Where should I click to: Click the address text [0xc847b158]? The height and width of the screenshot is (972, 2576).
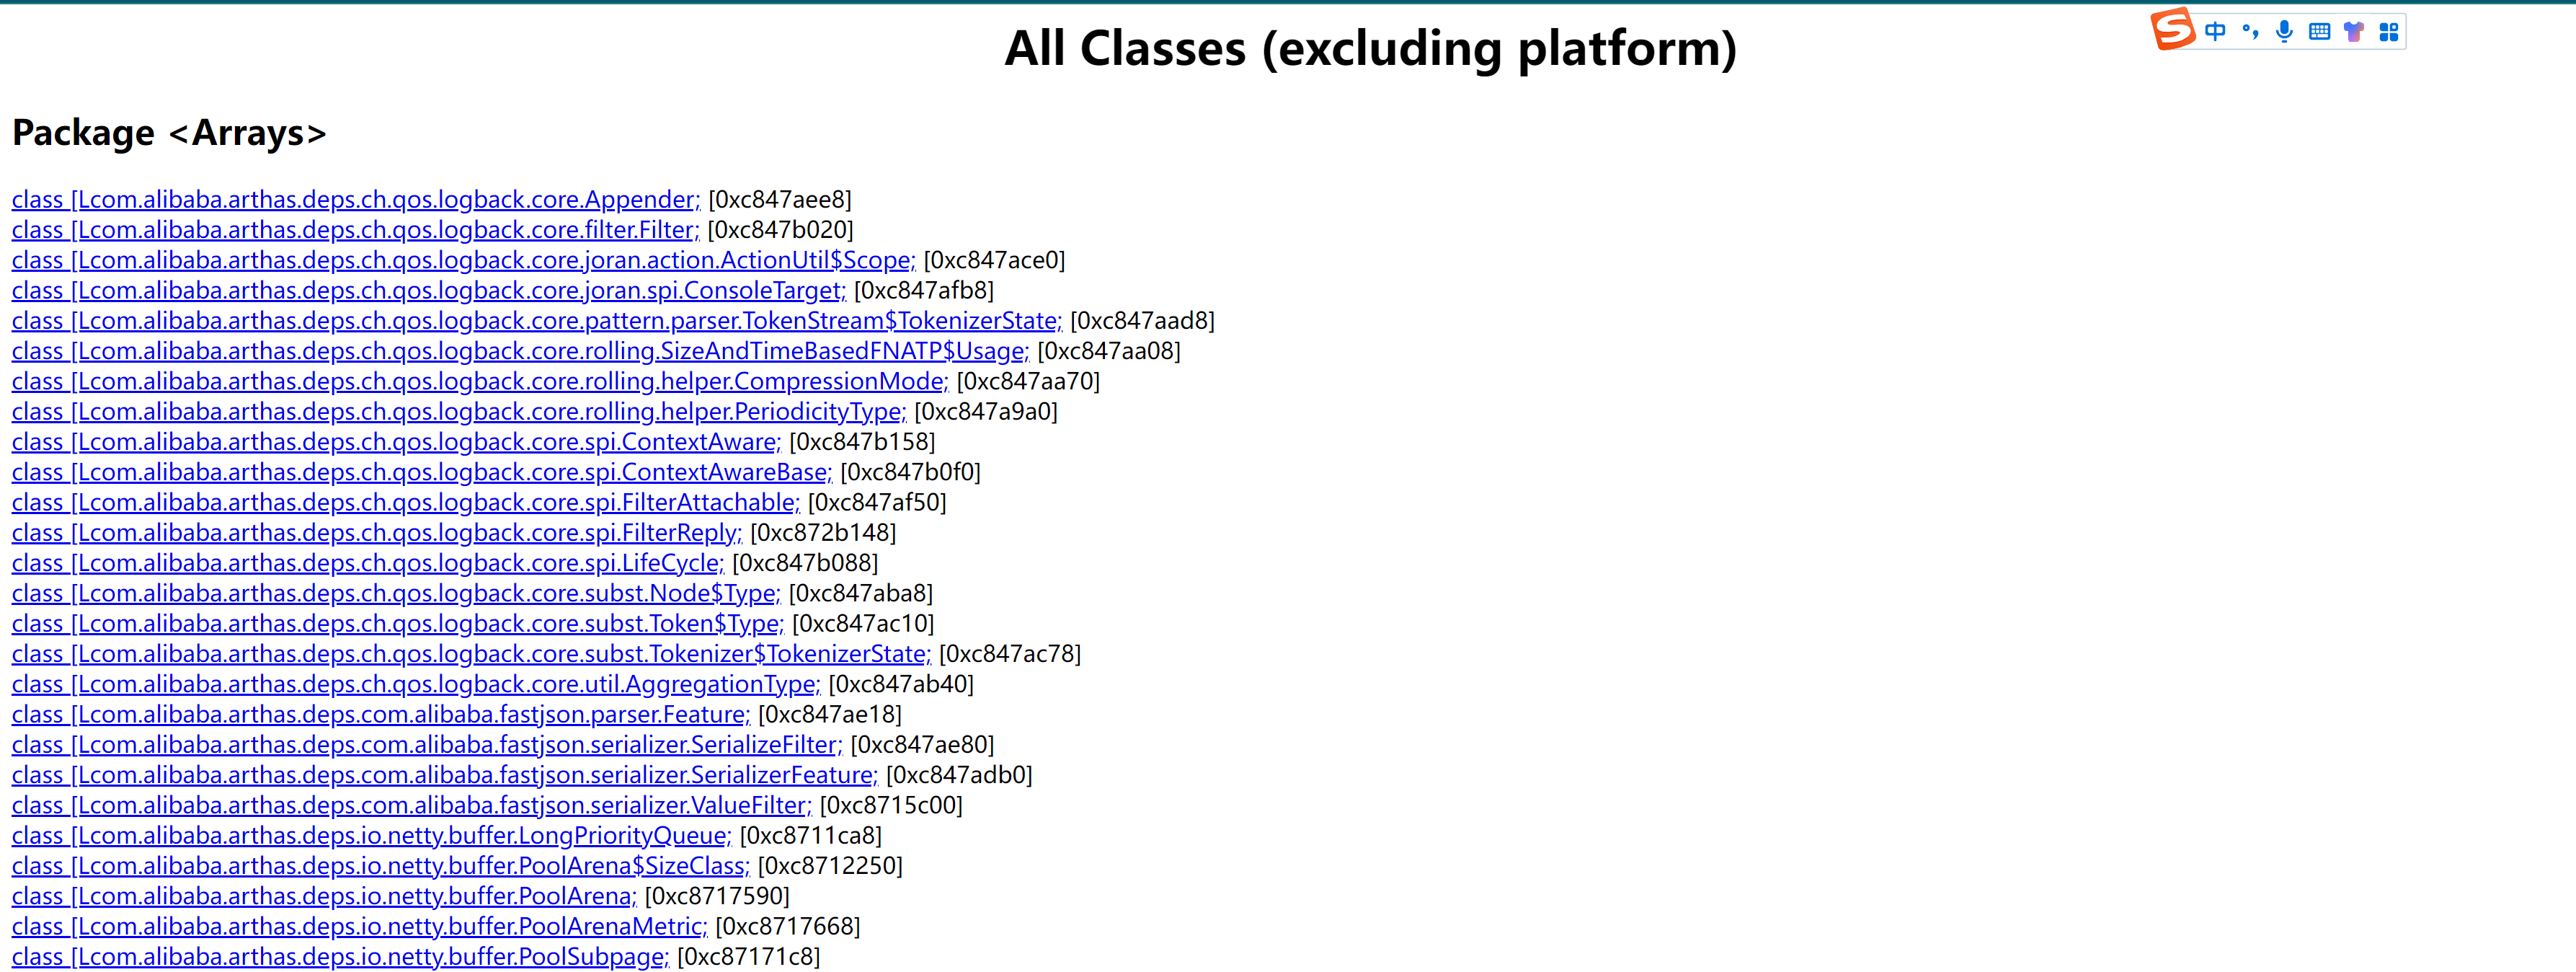tap(862, 442)
